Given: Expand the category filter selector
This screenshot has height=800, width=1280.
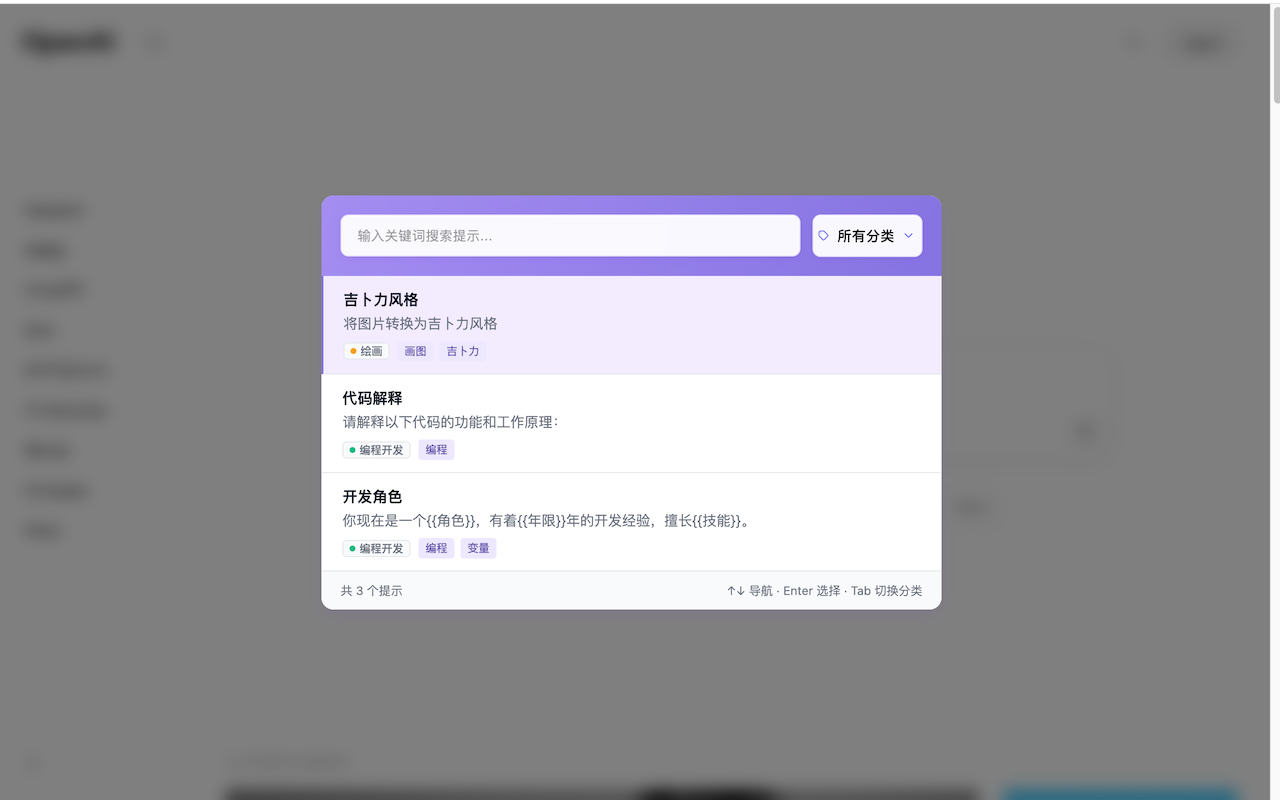Looking at the screenshot, I should (867, 235).
